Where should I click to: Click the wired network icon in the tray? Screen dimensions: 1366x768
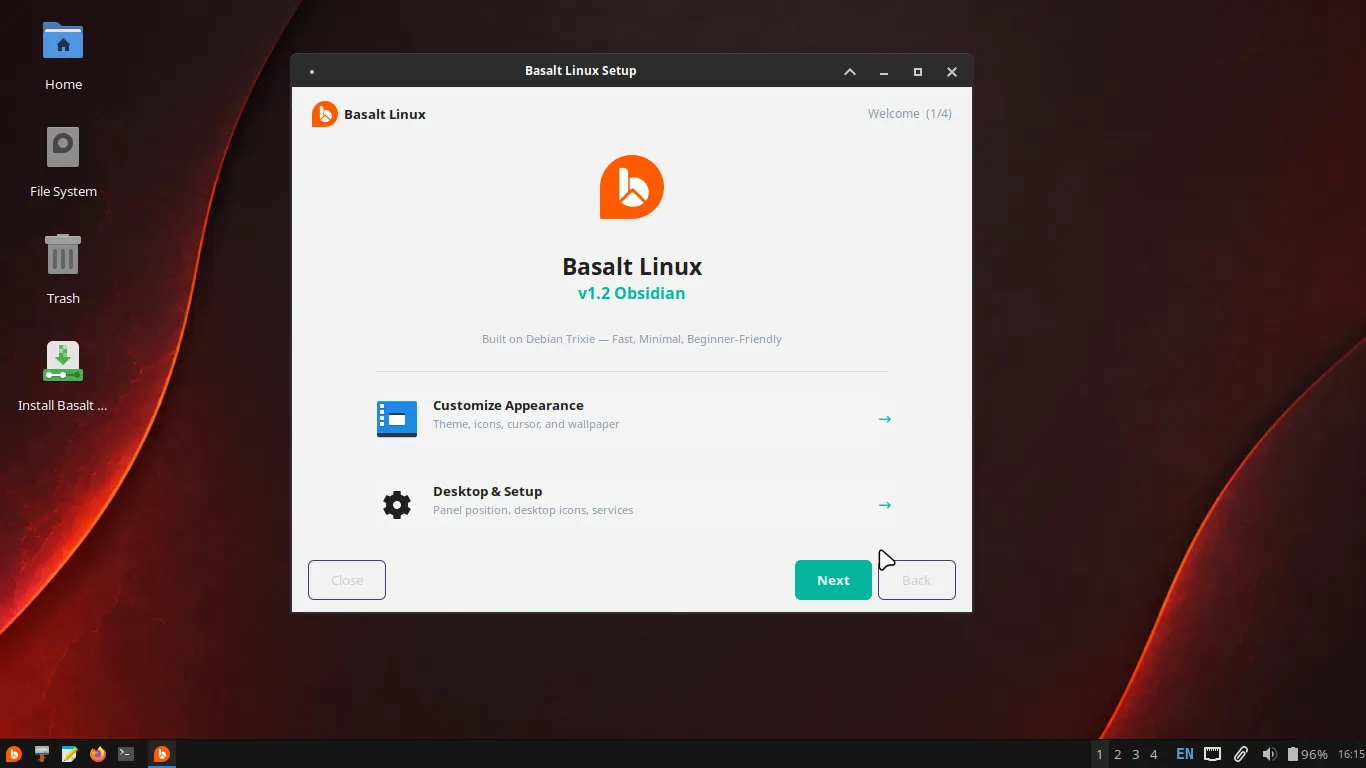coord(1212,754)
